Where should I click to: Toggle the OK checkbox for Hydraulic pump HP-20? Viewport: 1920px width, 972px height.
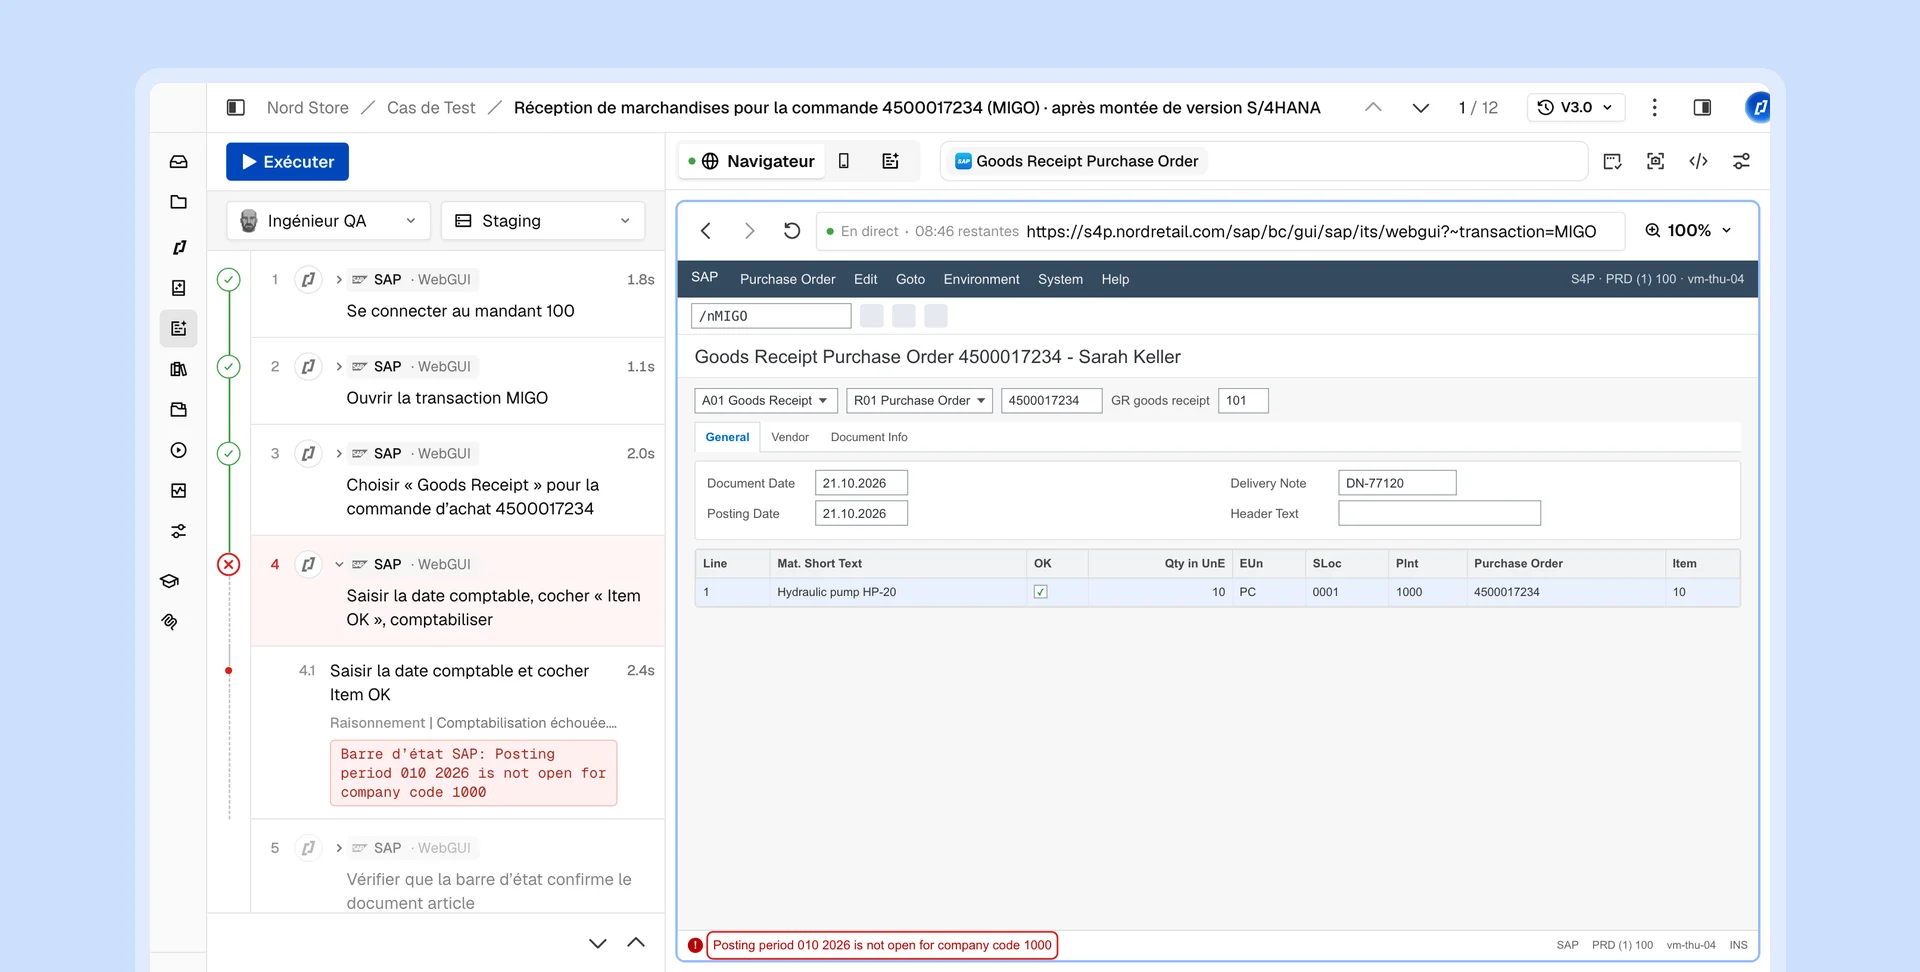[x=1040, y=592]
